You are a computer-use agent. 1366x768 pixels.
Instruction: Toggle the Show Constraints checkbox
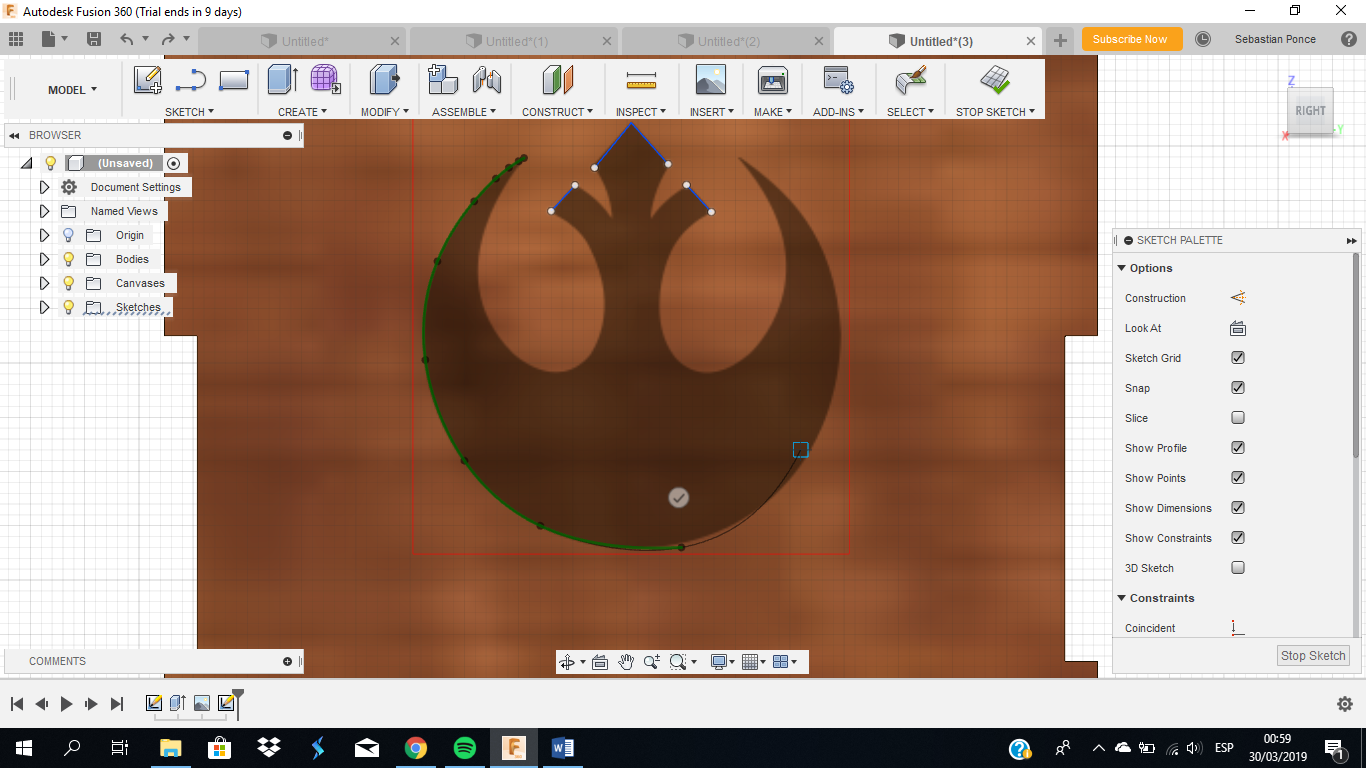pyautogui.click(x=1238, y=538)
